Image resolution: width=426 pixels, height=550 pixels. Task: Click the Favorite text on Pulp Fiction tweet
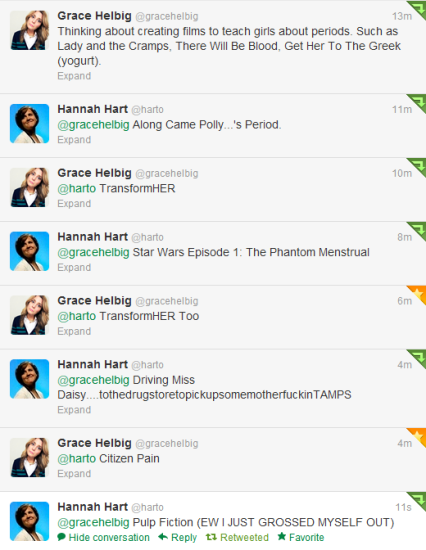pos(306,537)
